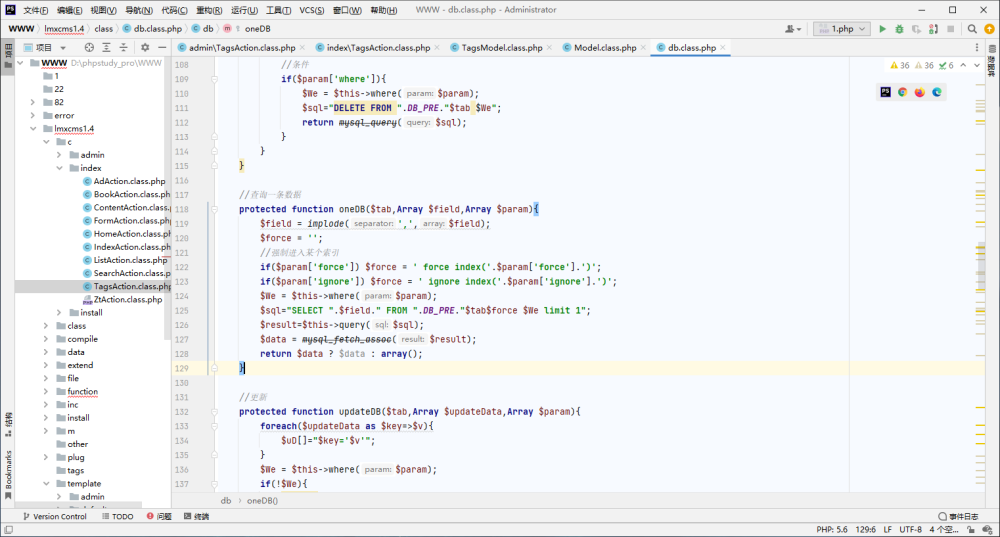Collapse the lmxcms1.4 folder
The height and width of the screenshot is (537, 1000).
(33, 129)
